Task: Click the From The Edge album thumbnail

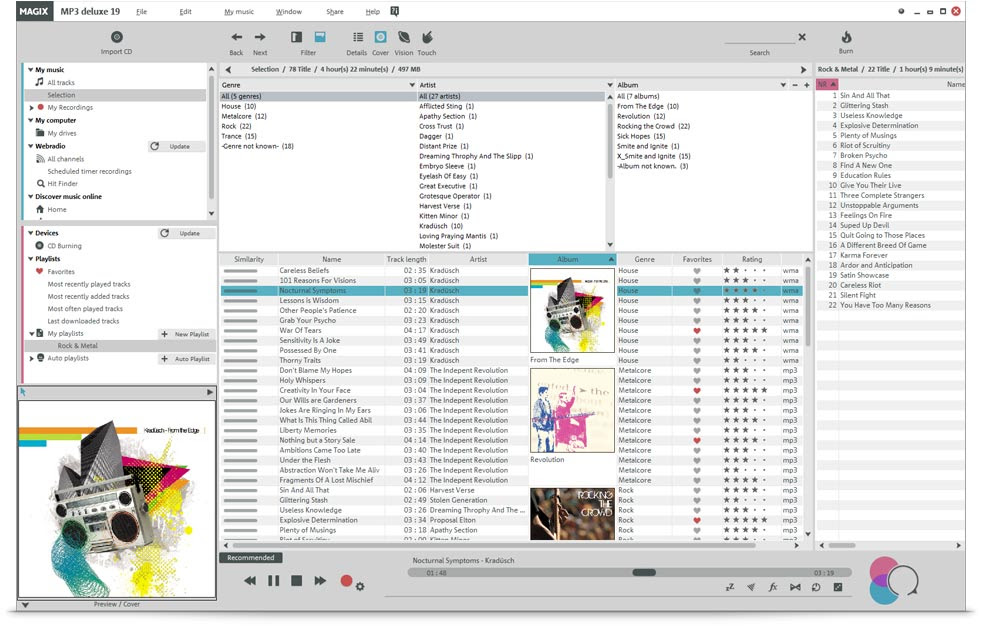Action: [572, 311]
